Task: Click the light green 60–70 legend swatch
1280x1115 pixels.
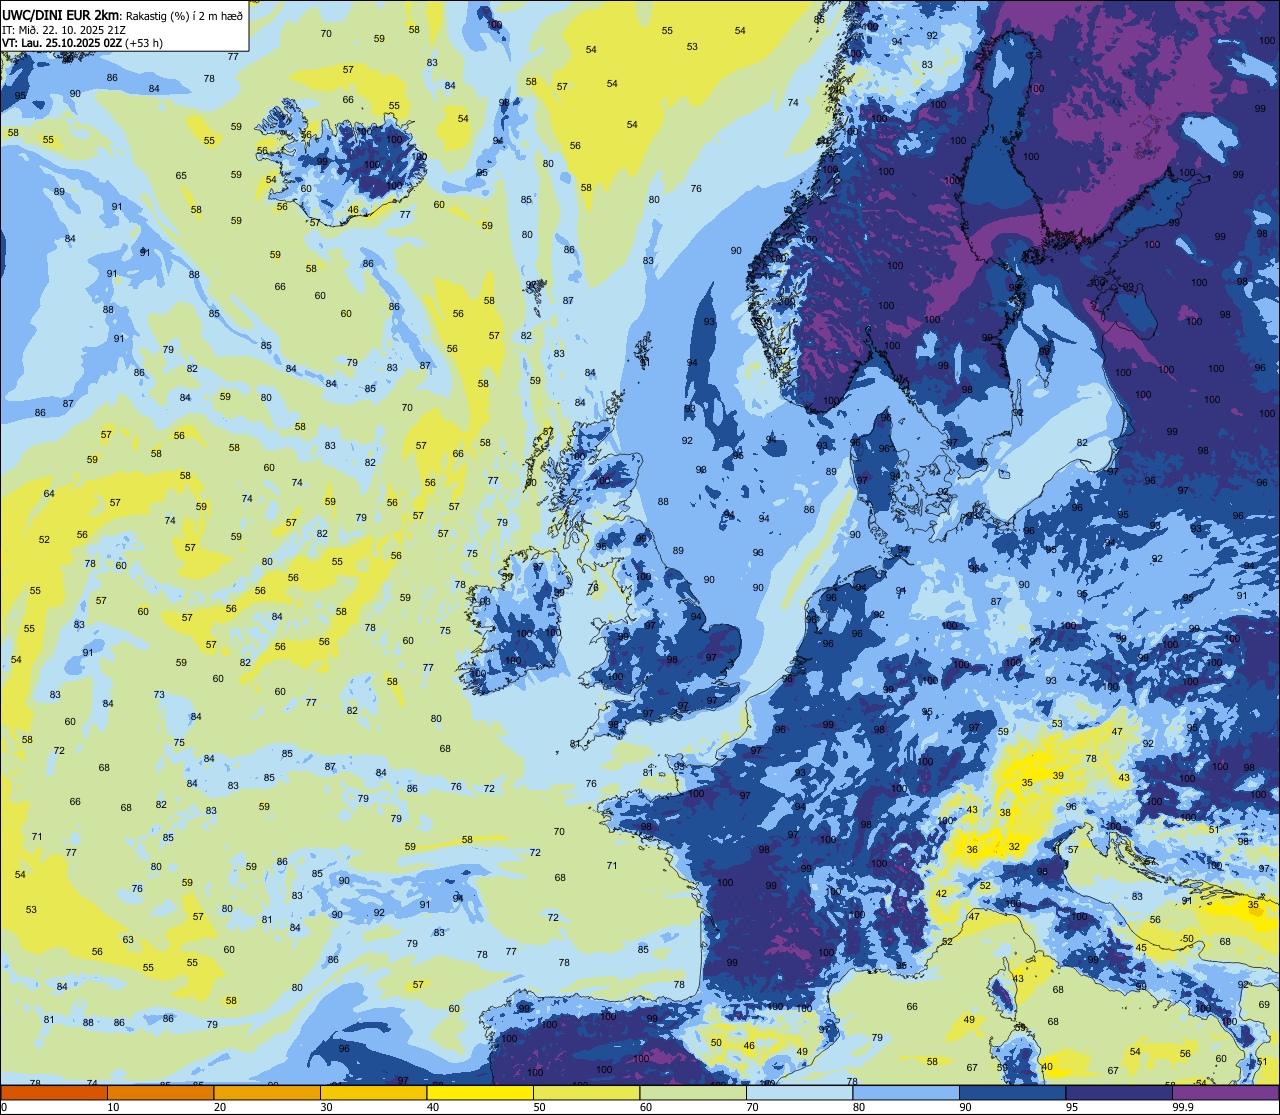Action: [693, 1092]
